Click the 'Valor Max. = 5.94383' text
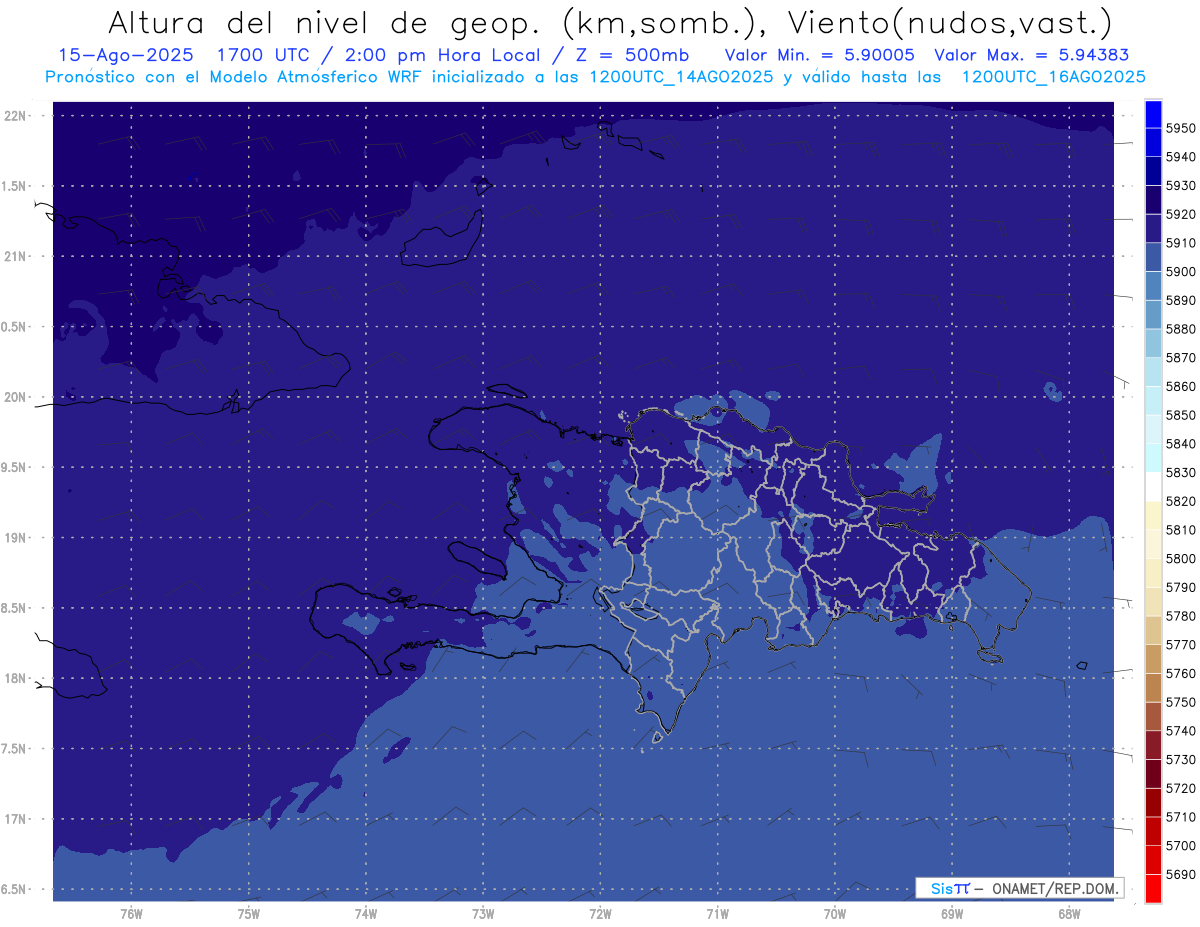Image resolution: width=1200 pixels, height=927 pixels. click(x=1031, y=55)
